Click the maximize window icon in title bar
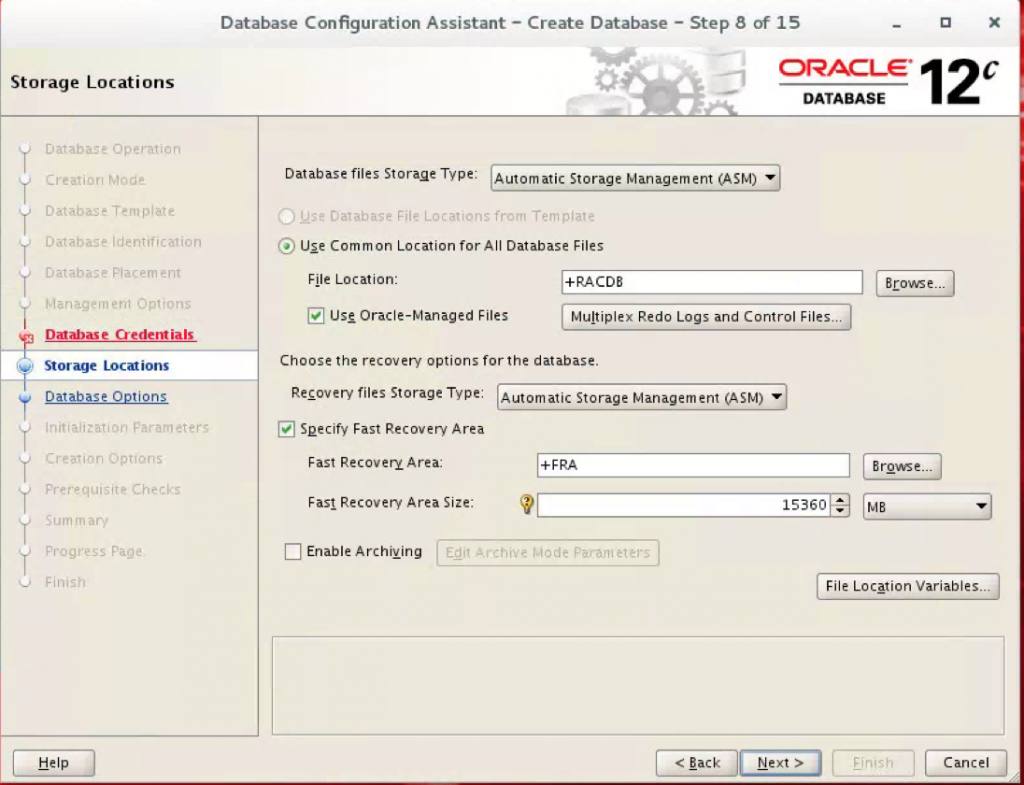Screen dimensions: 1024x785 (946, 22)
